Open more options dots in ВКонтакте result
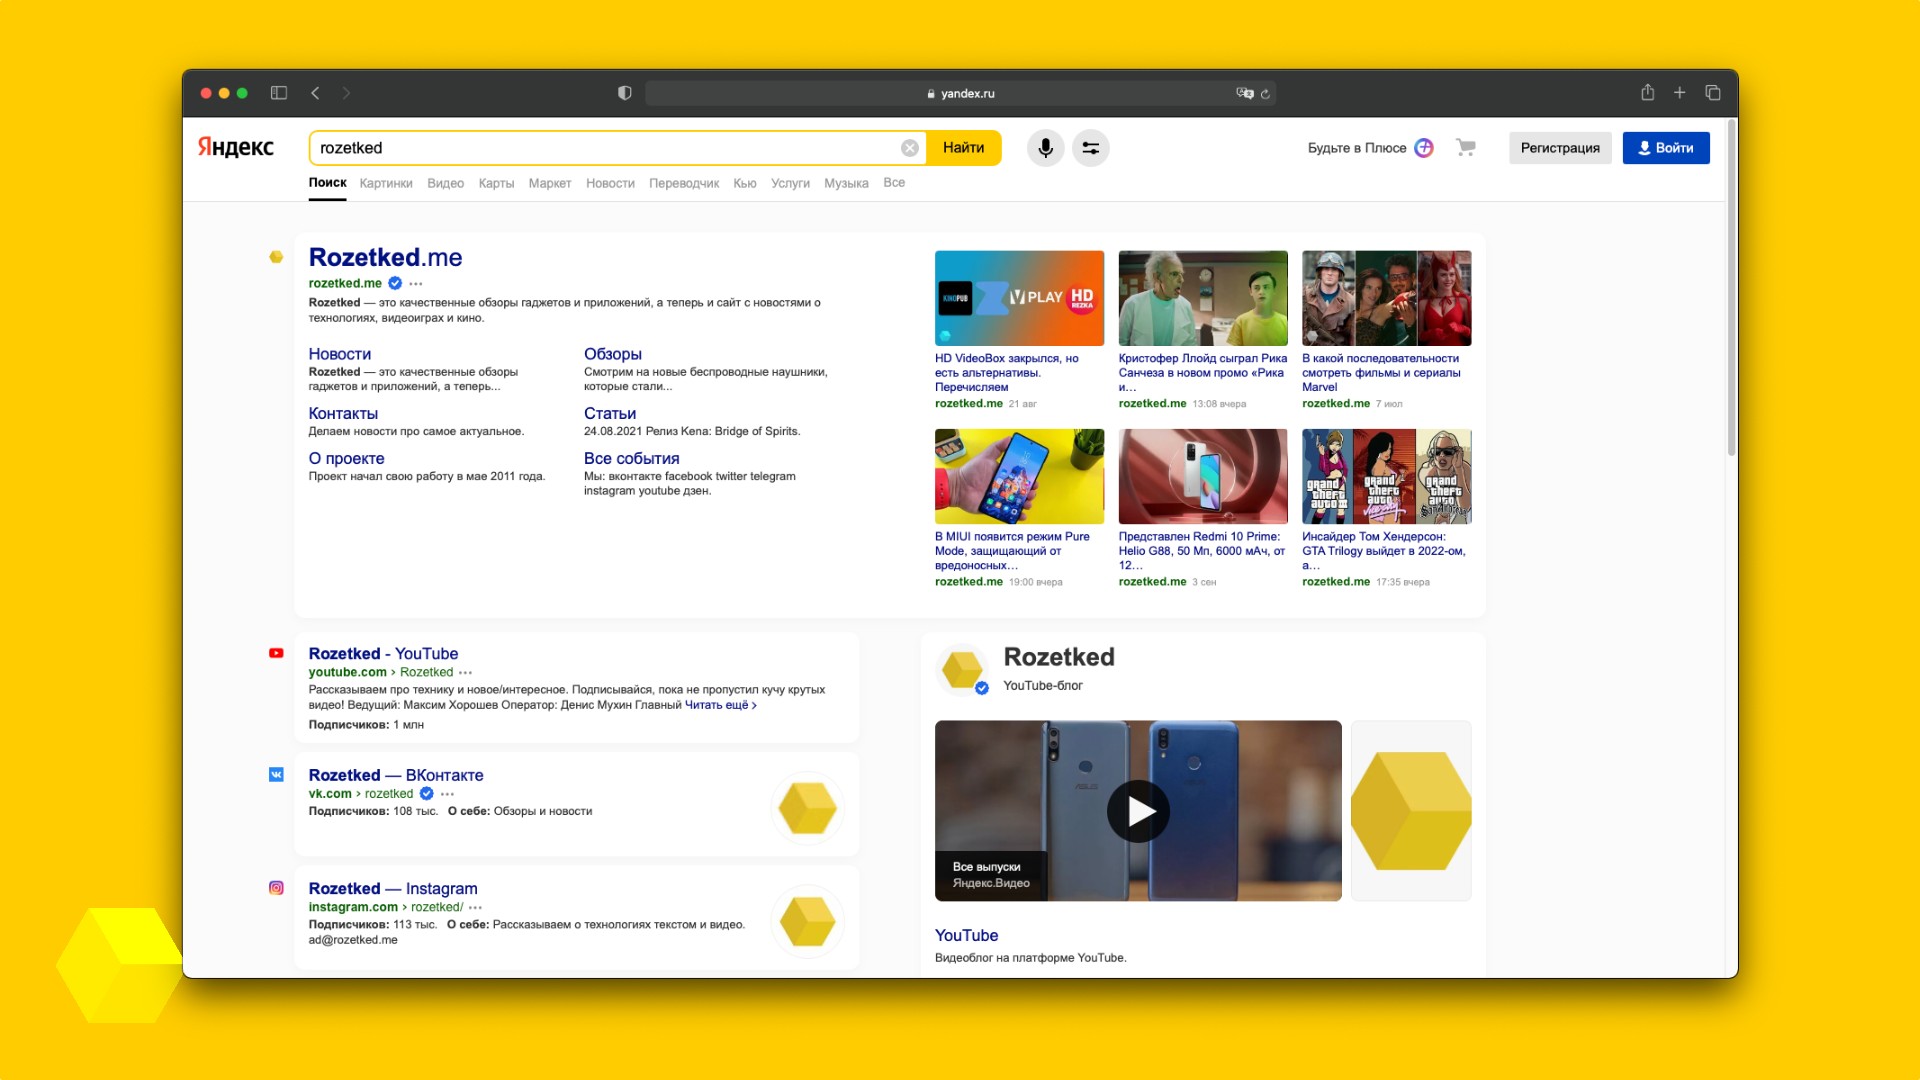Image resolution: width=1920 pixels, height=1080 pixels. point(447,794)
